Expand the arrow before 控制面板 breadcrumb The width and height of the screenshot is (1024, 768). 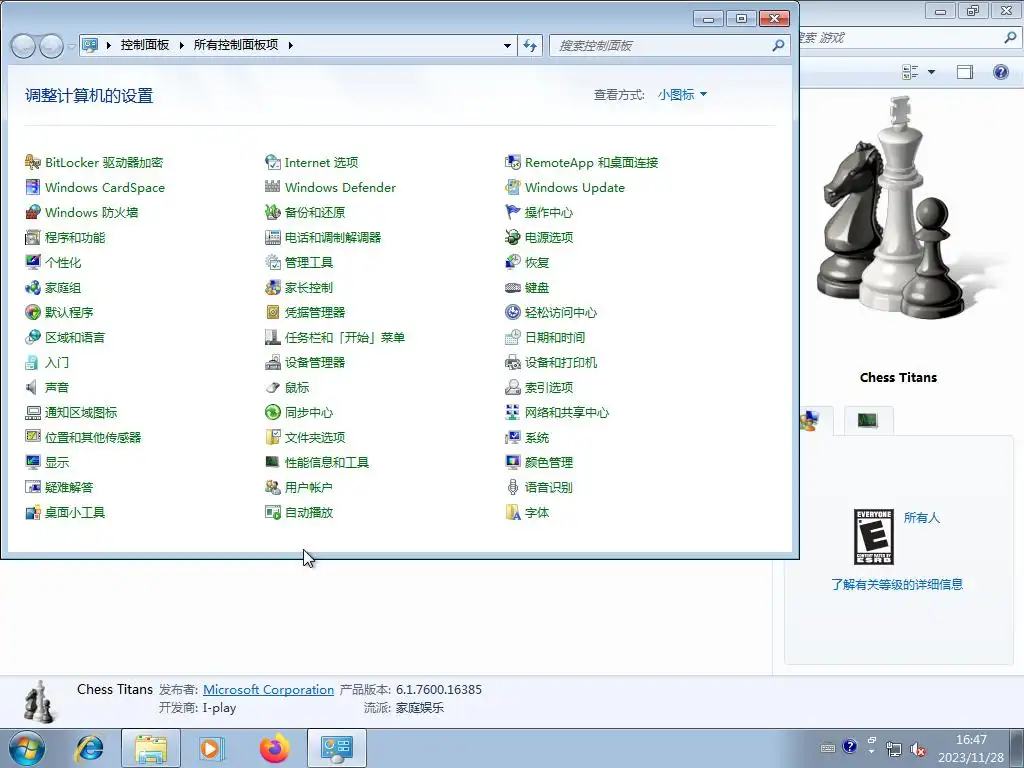pyautogui.click(x=108, y=45)
